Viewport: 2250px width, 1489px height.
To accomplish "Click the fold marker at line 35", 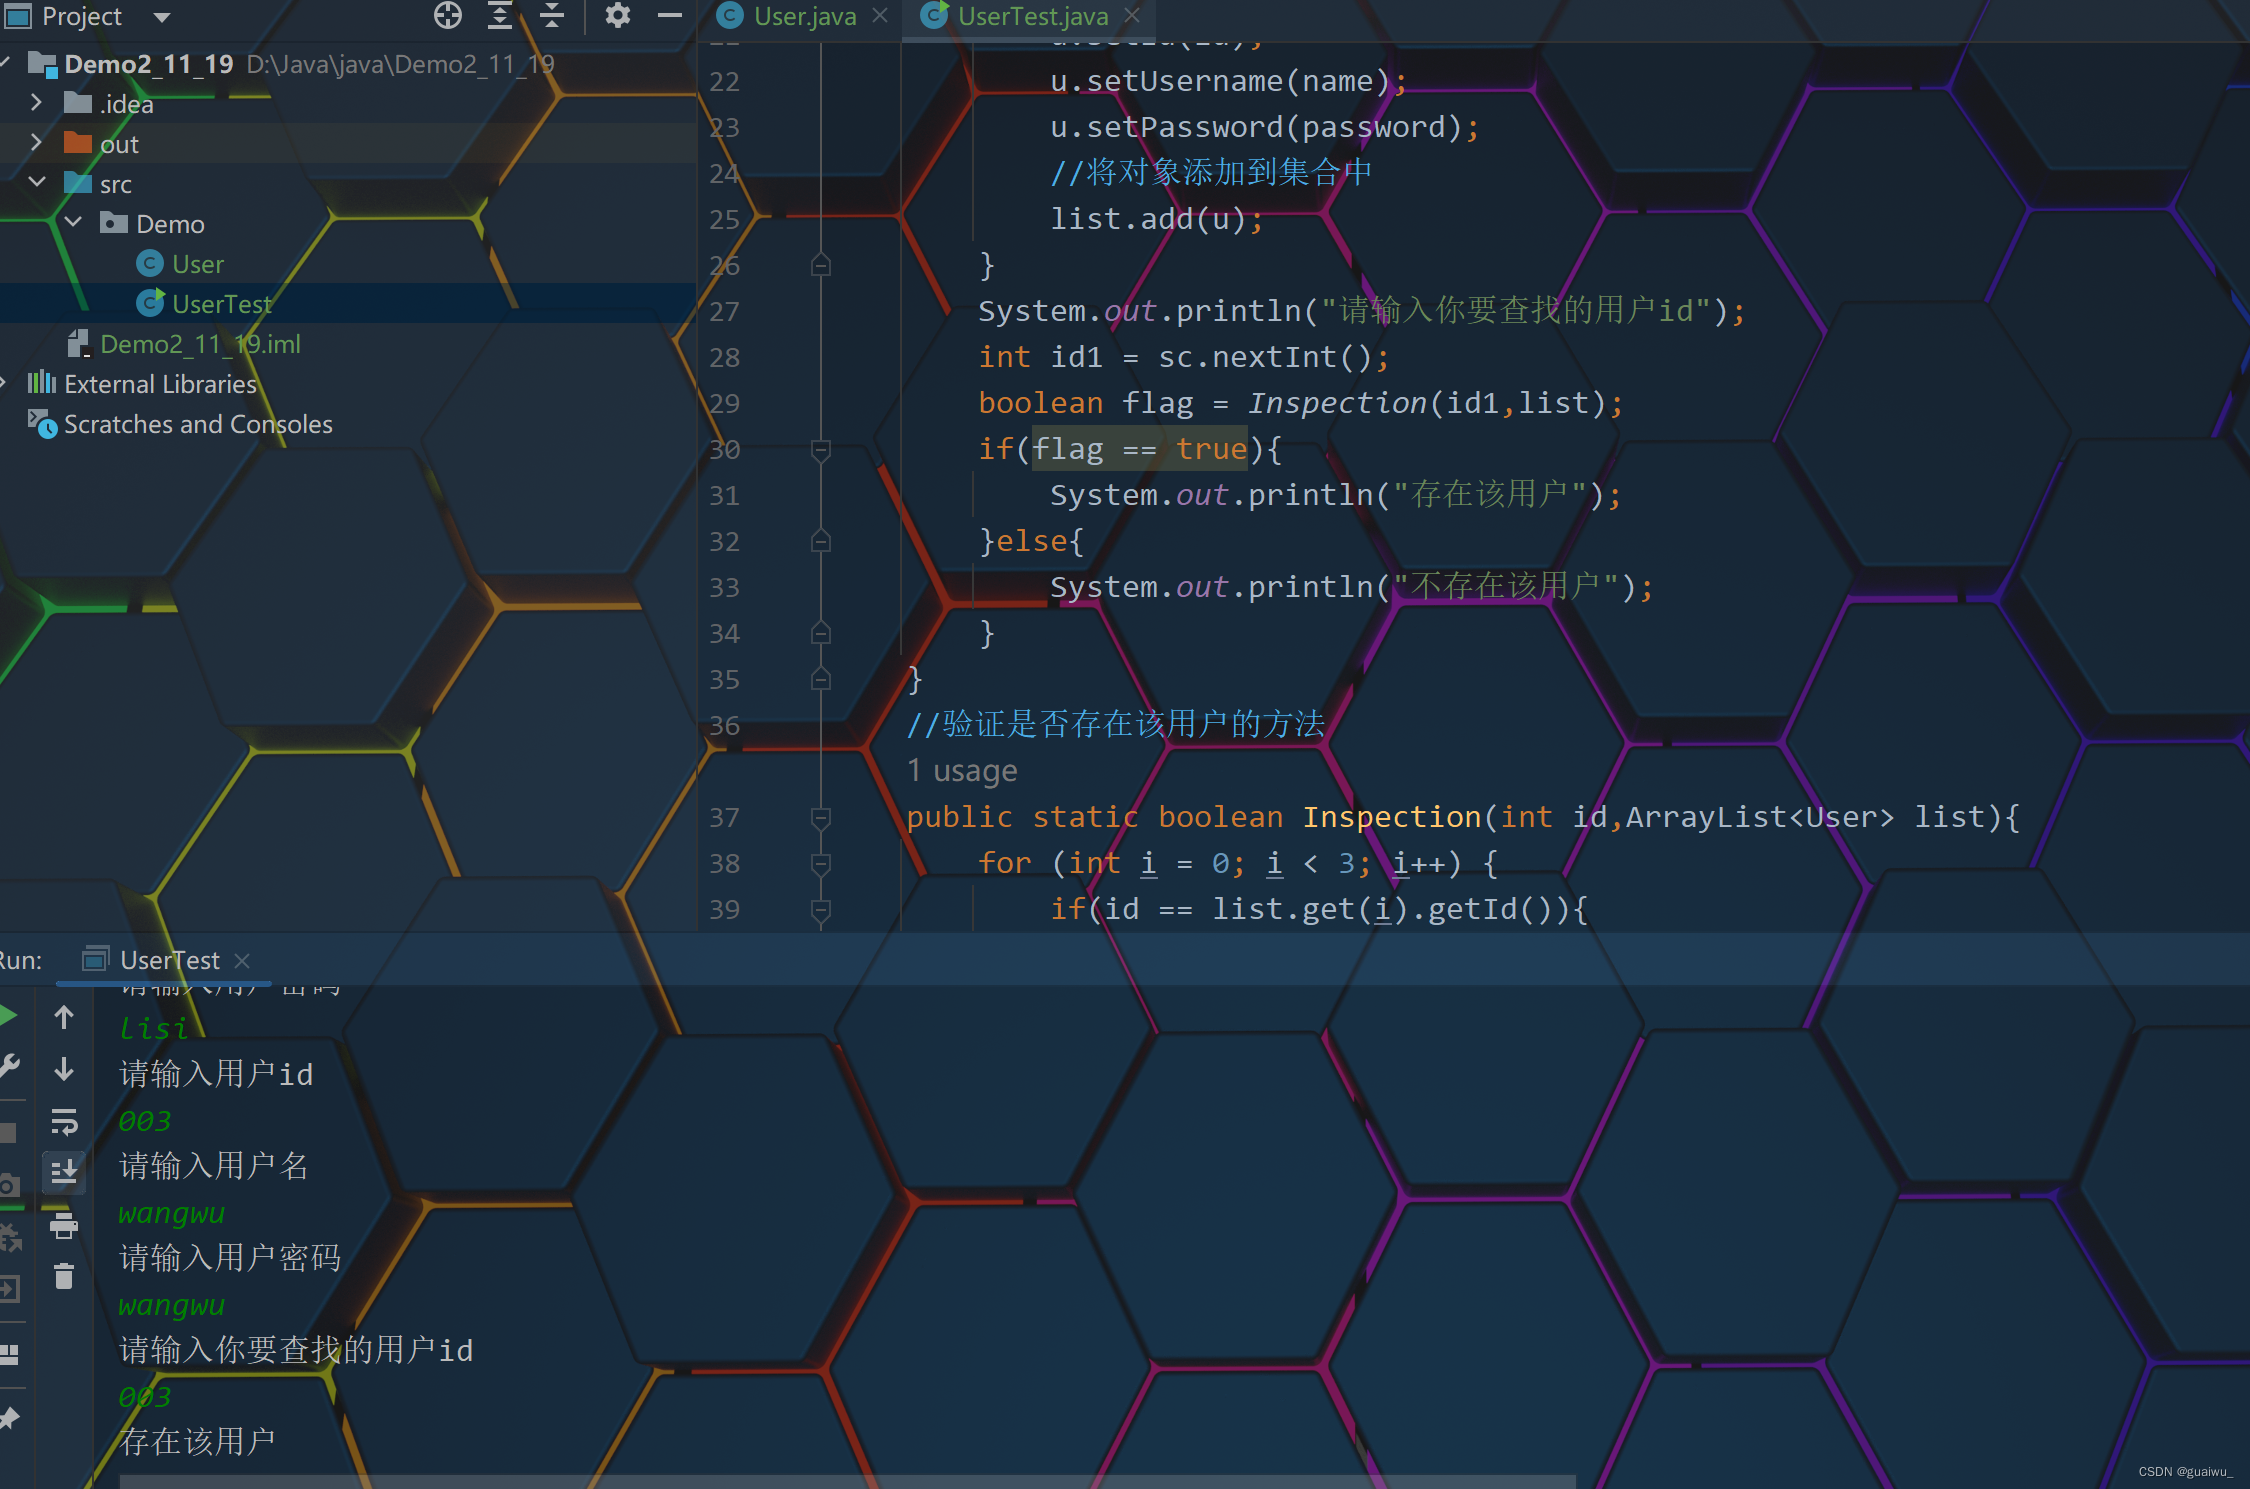I will [821, 680].
